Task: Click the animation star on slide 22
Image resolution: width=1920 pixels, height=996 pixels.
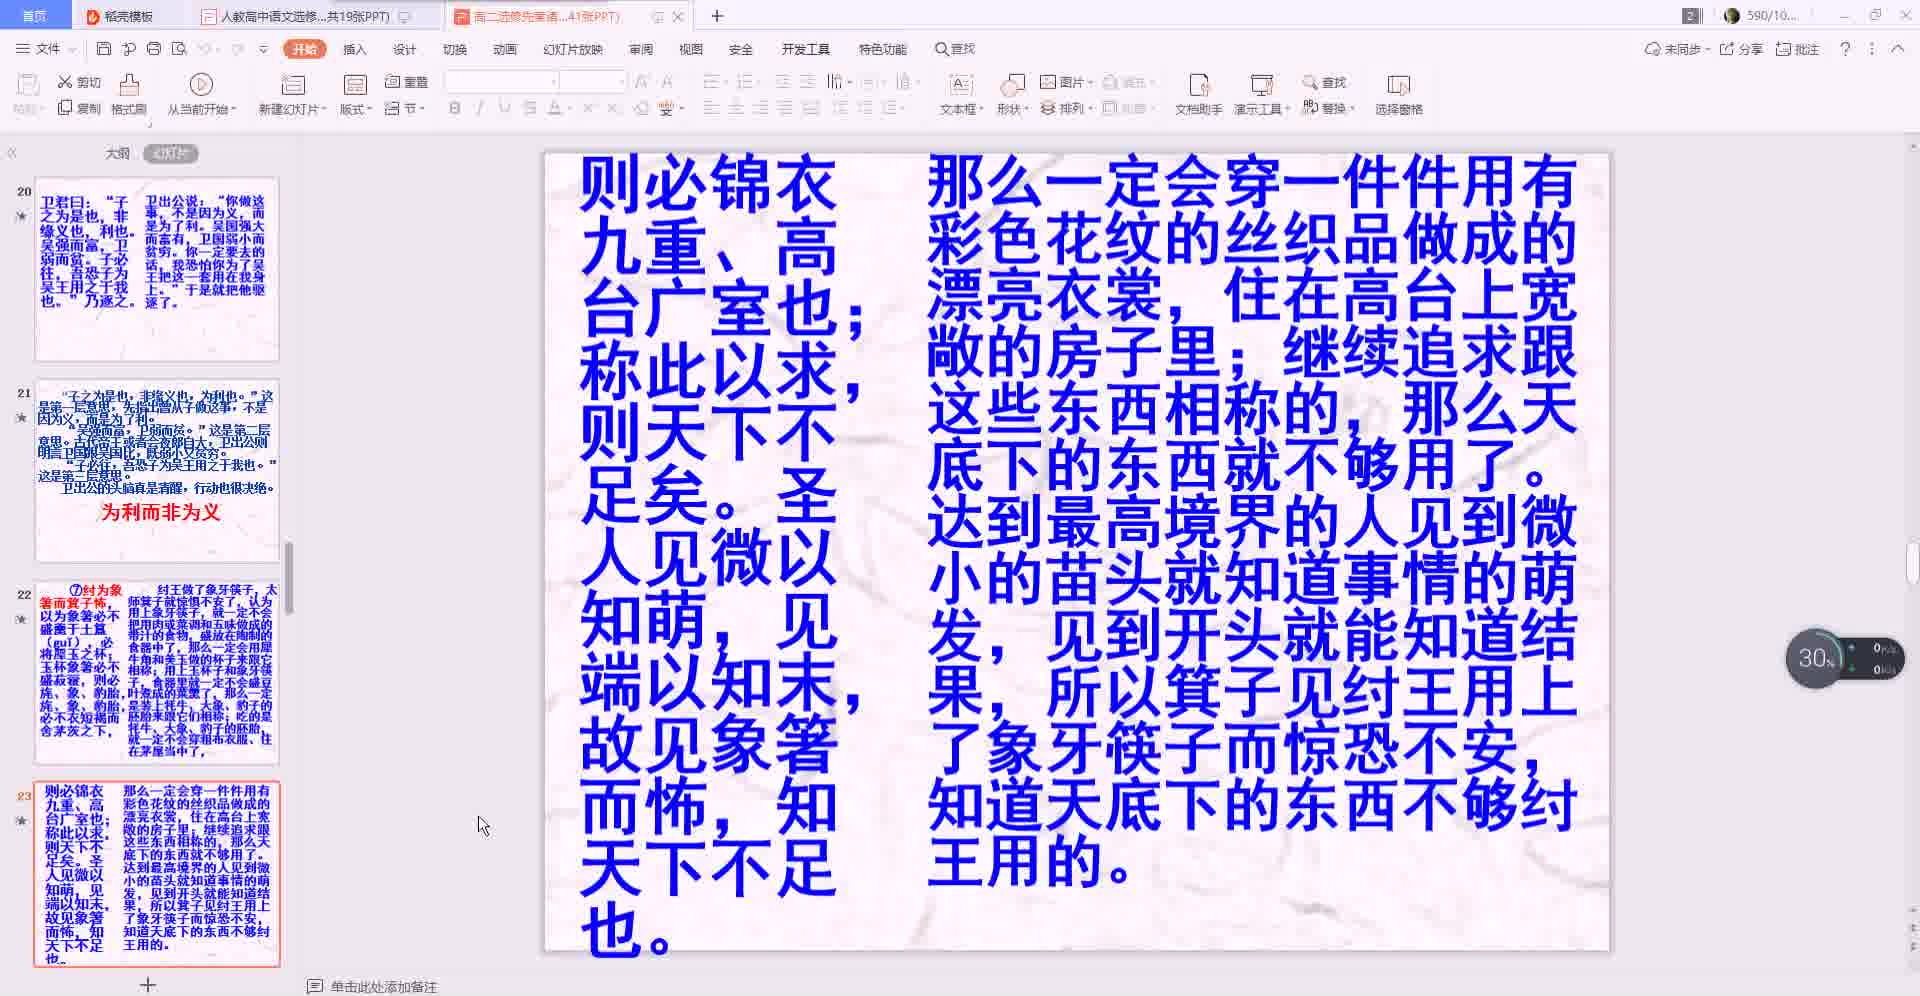Action: pyautogui.click(x=21, y=619)
